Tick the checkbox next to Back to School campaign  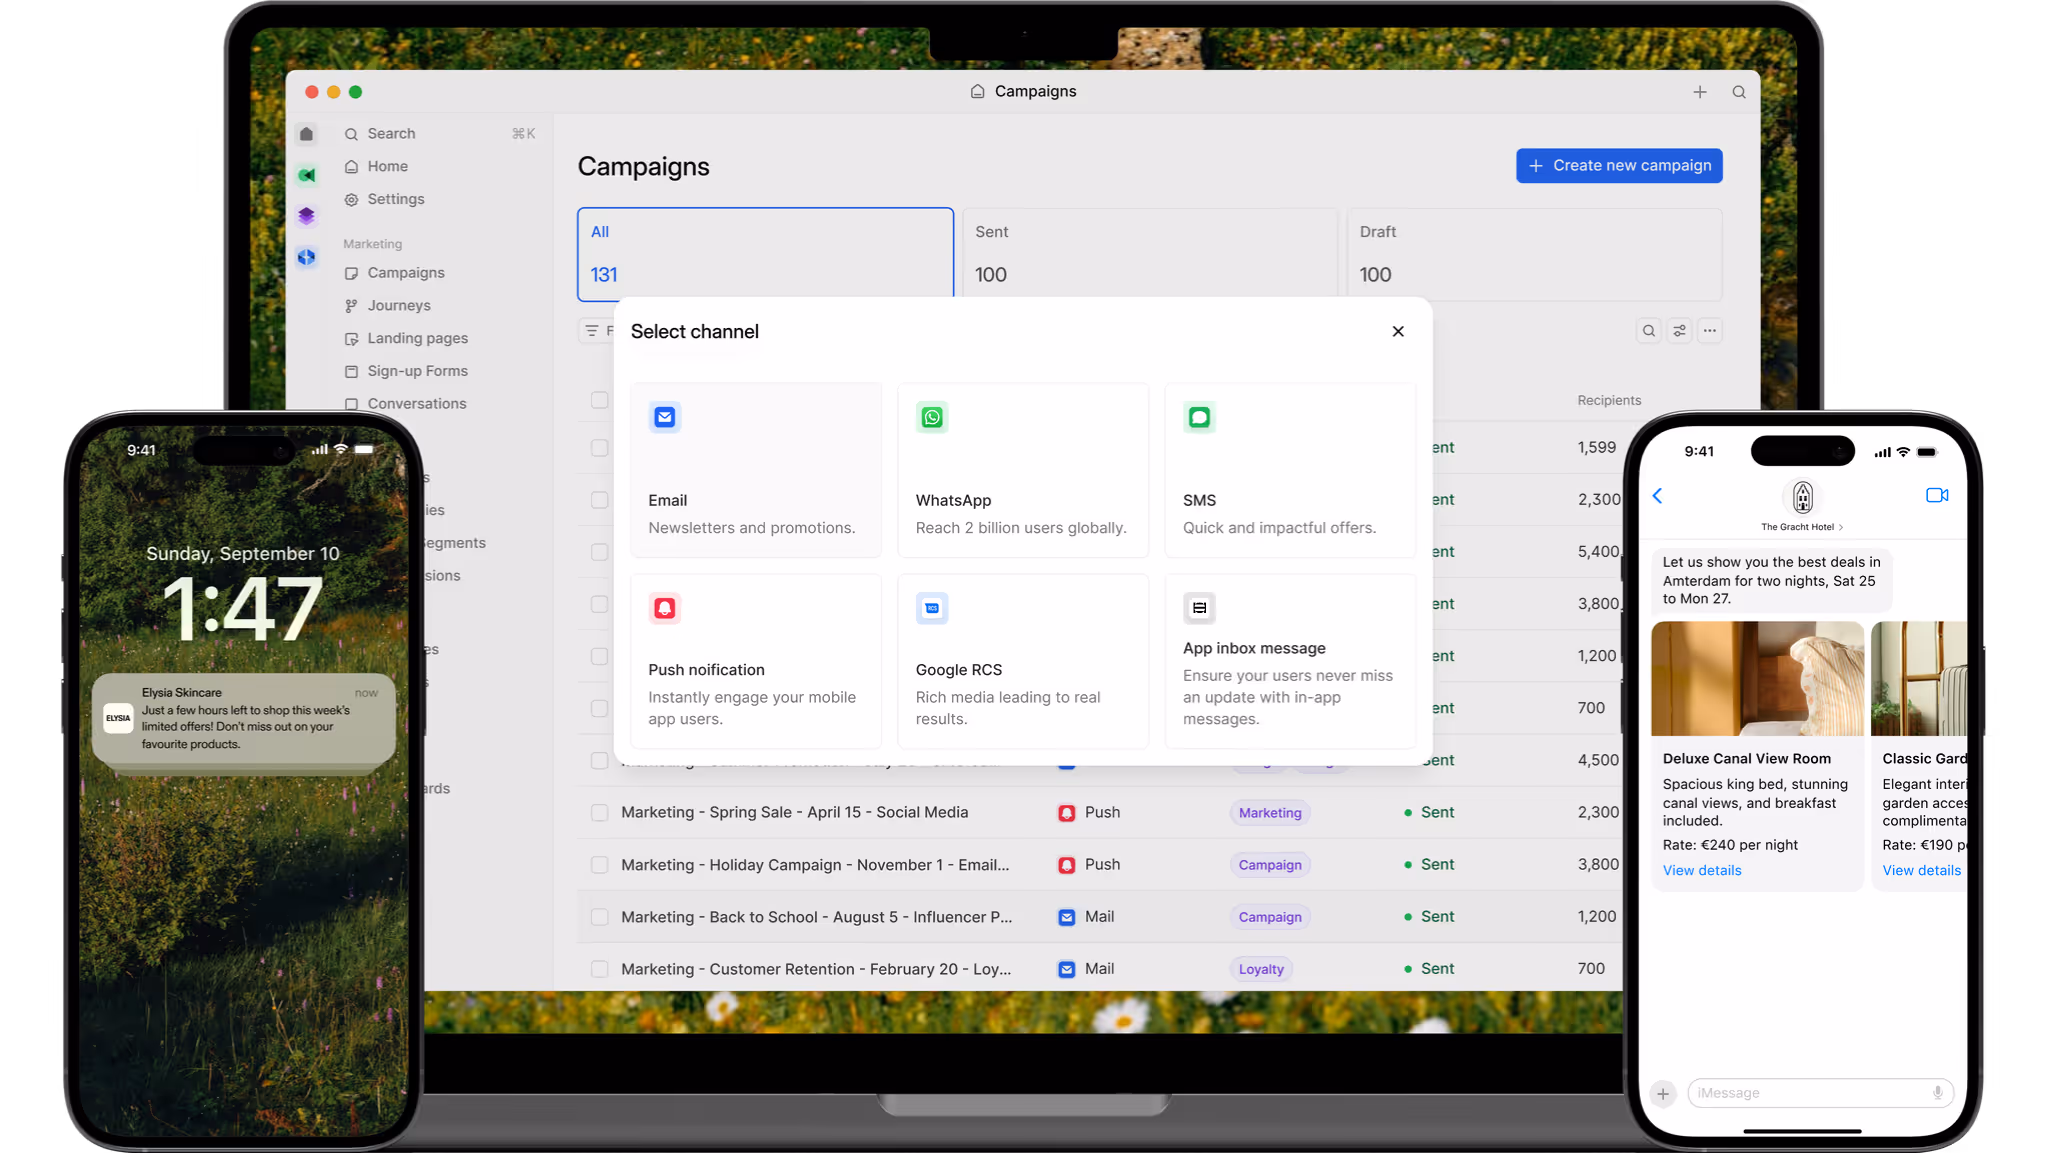click(x=599, y=916)
